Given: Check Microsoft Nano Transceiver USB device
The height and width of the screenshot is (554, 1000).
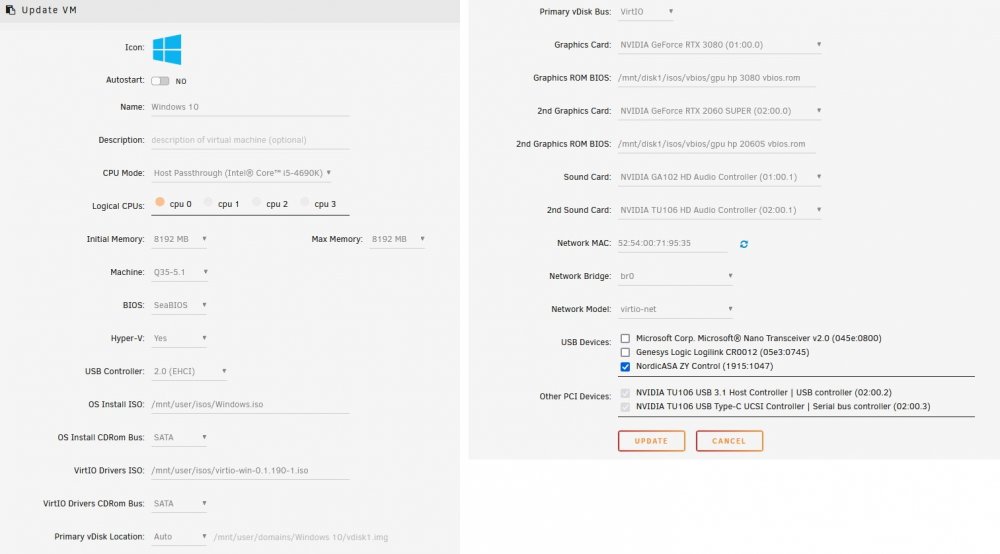Looking at the screenshot, I should 625,339.
